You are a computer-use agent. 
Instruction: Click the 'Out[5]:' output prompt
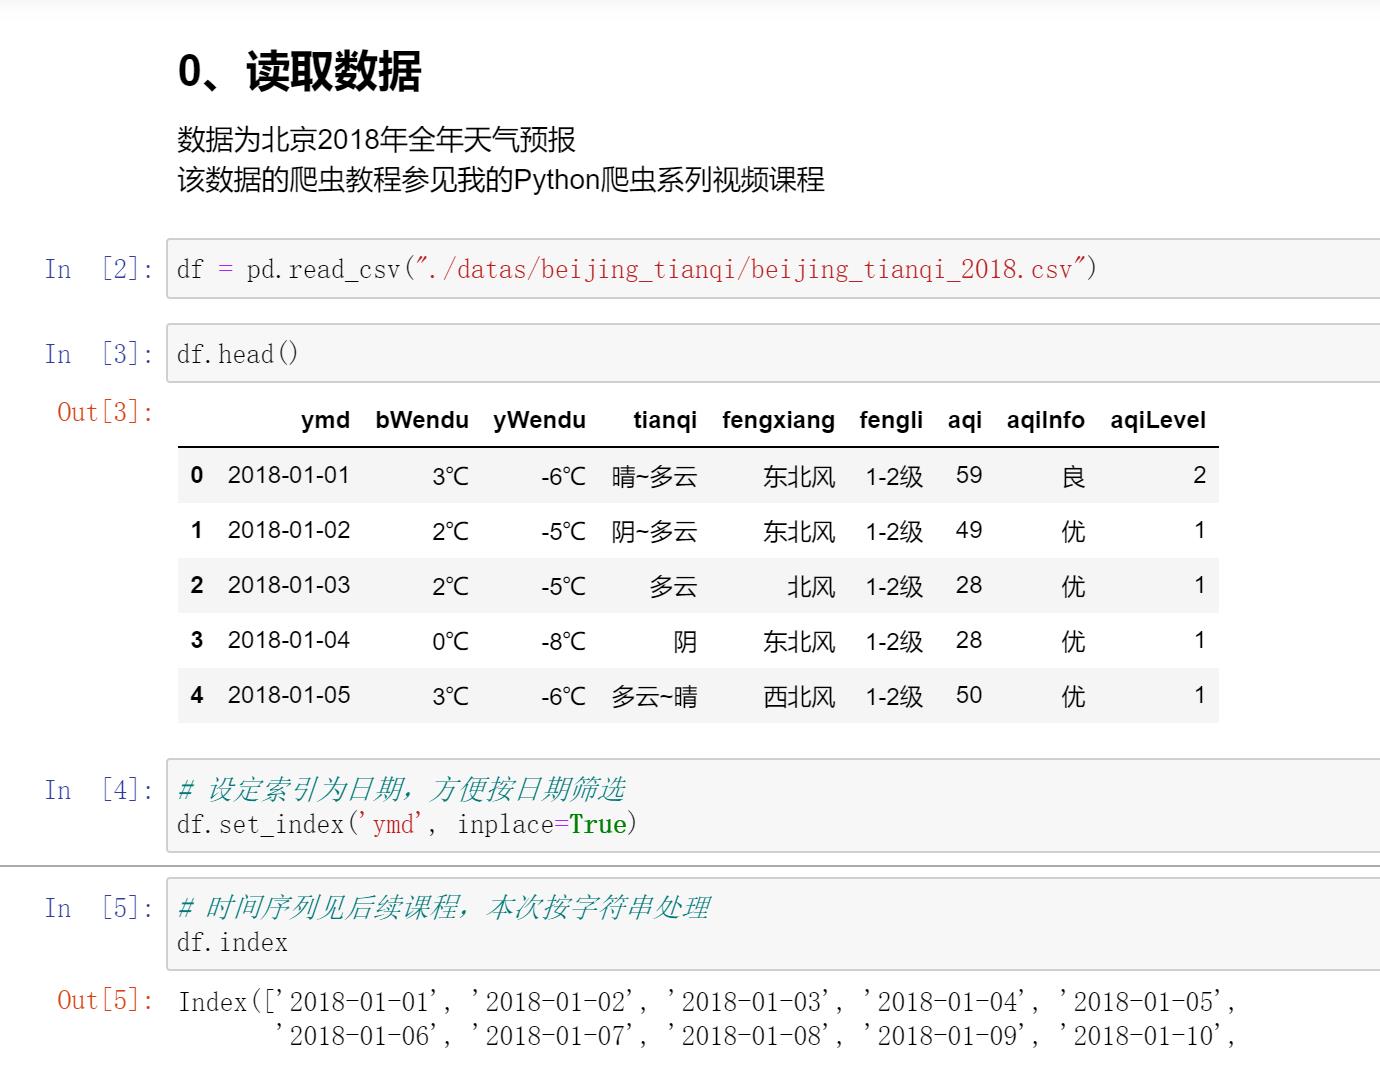[106, 1000]
